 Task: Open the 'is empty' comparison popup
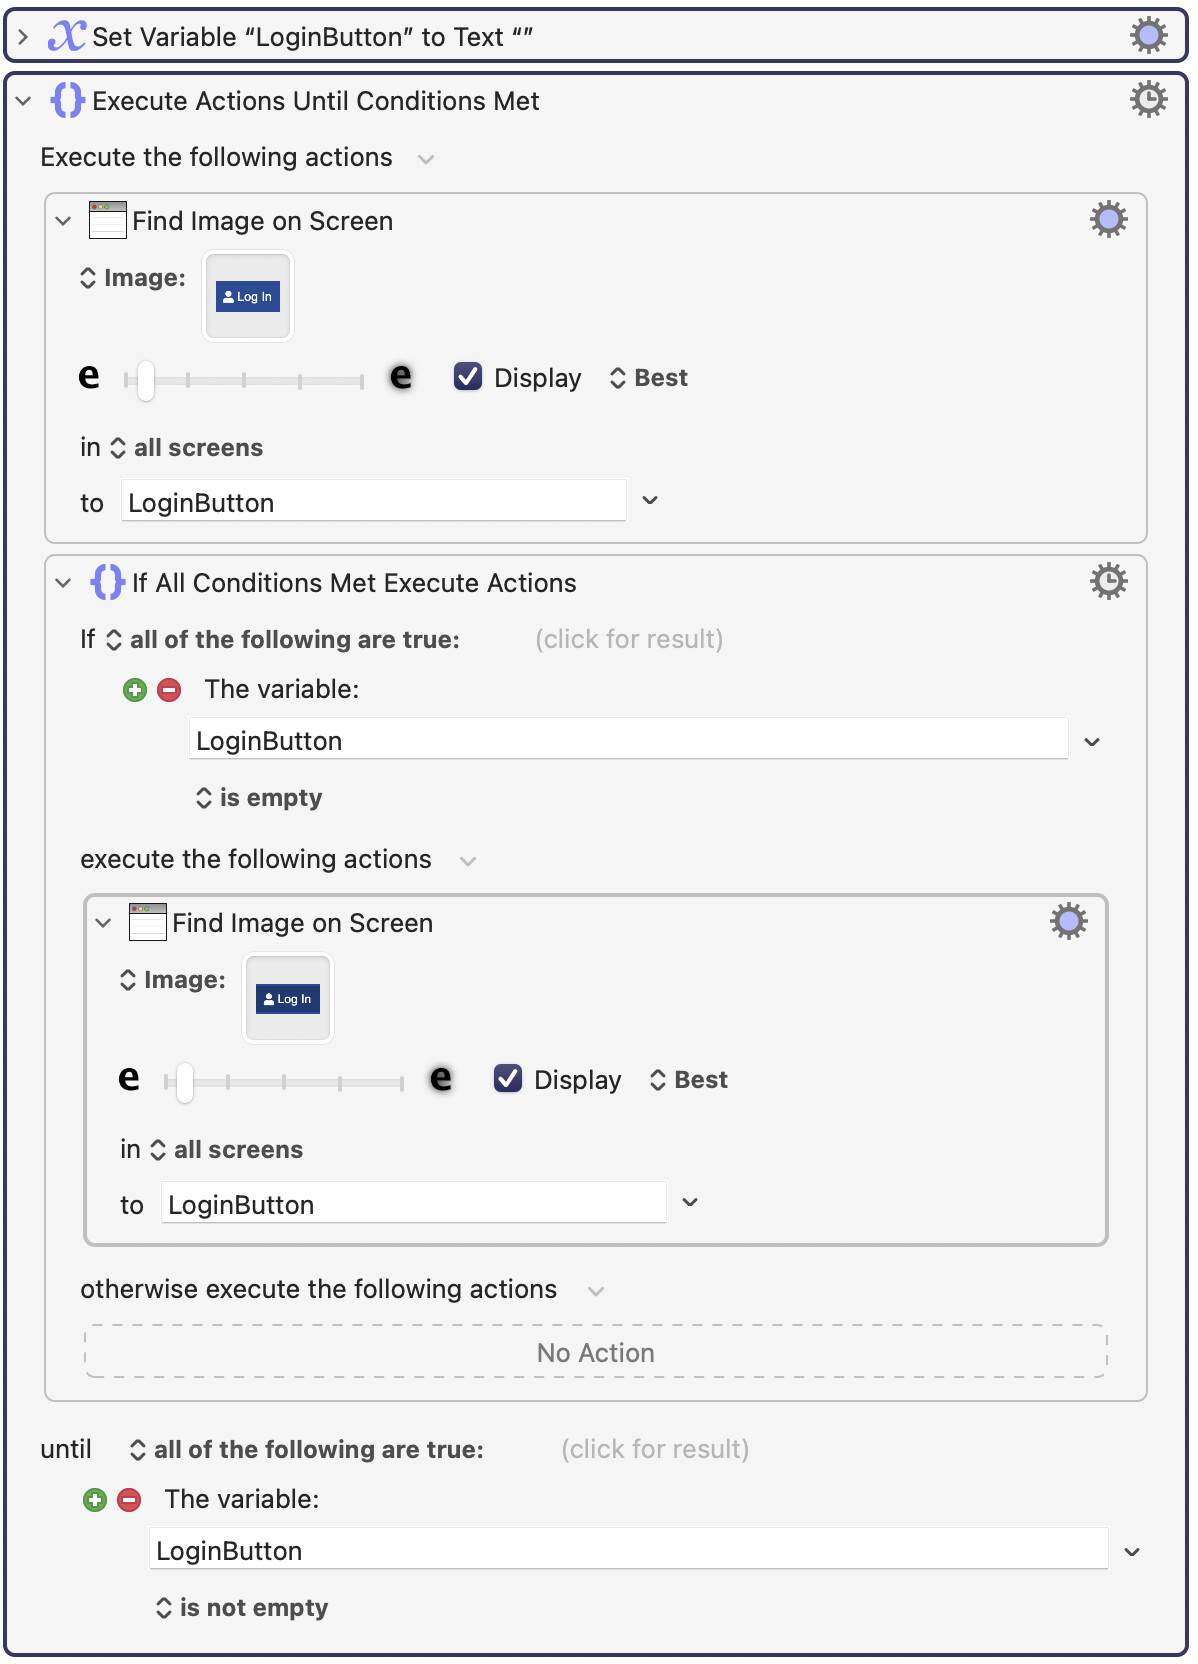(x=259, y=798)
